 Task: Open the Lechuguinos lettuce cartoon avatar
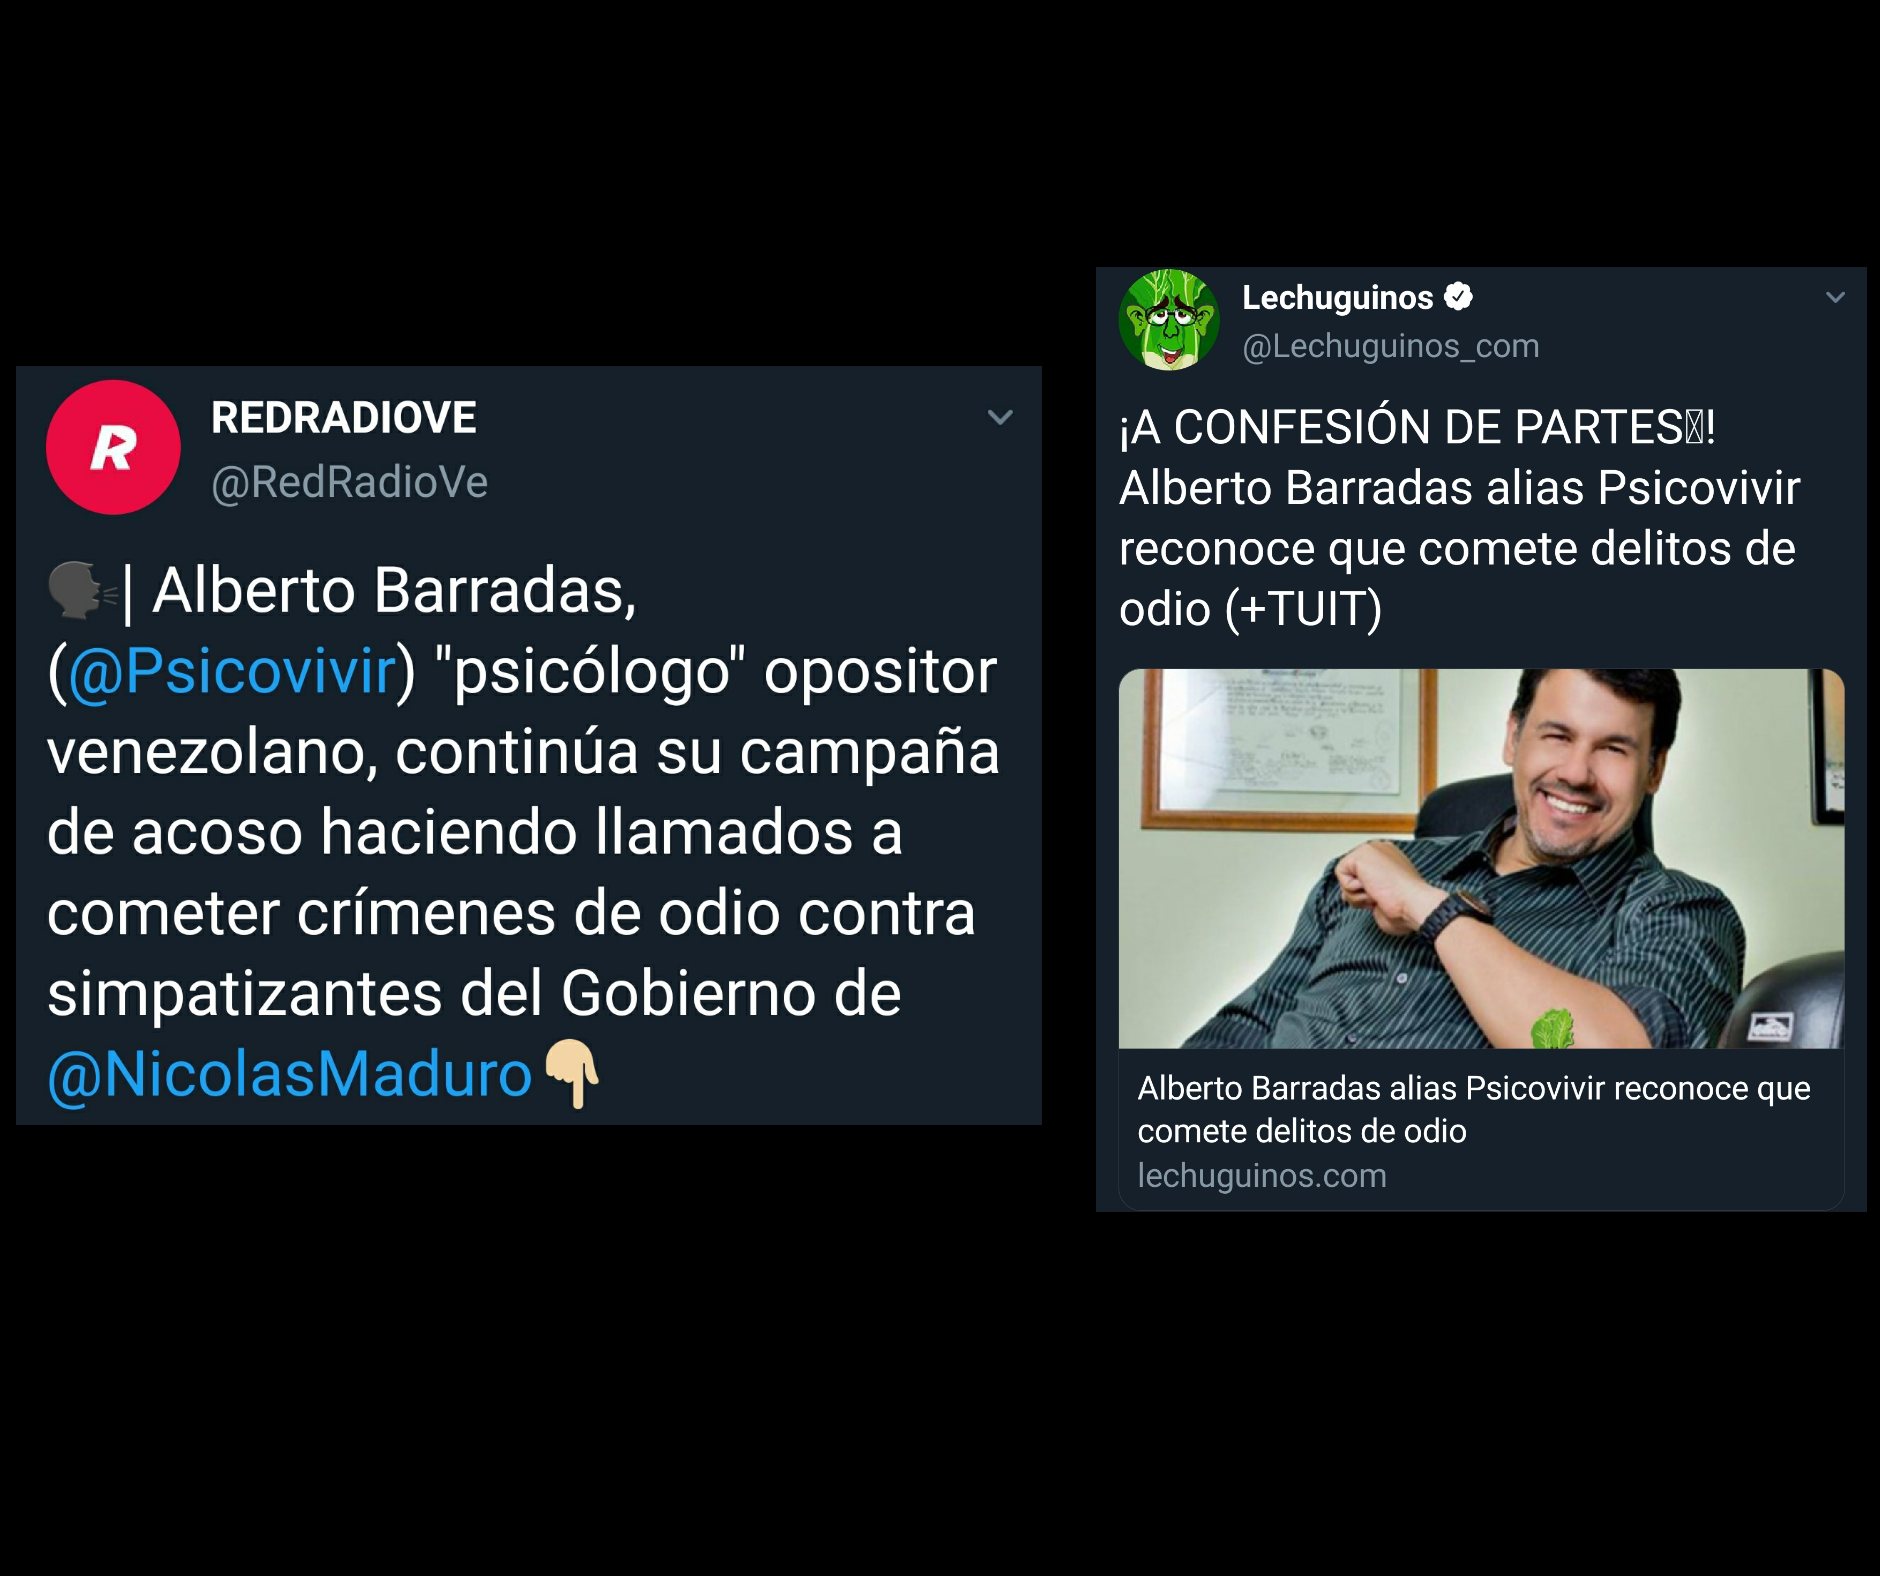(x=1169, y=320)
